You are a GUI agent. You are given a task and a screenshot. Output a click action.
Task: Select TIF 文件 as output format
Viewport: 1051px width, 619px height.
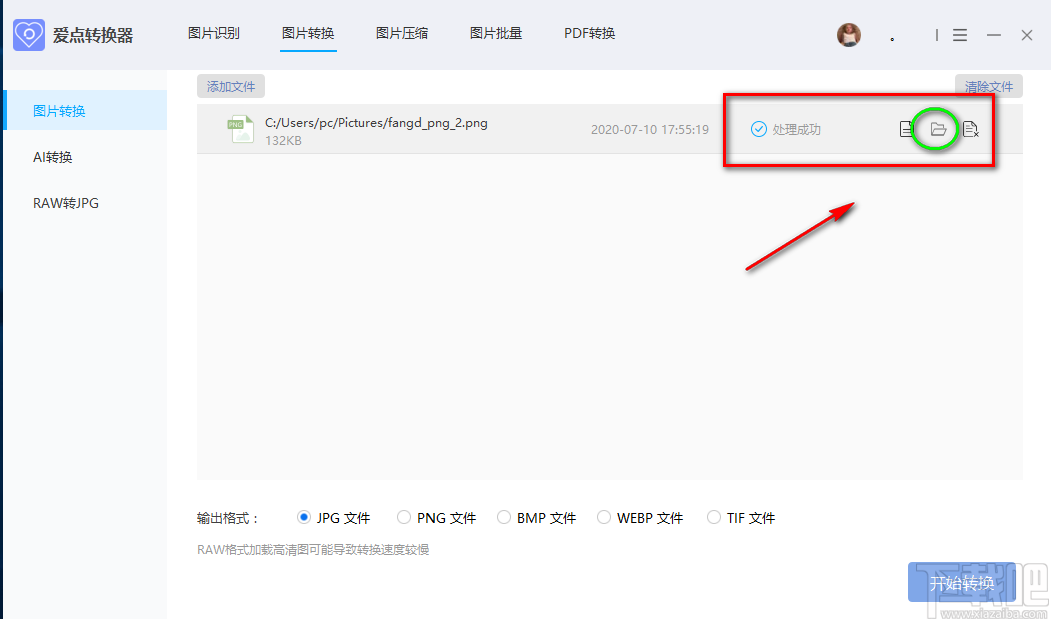[713, 517]
